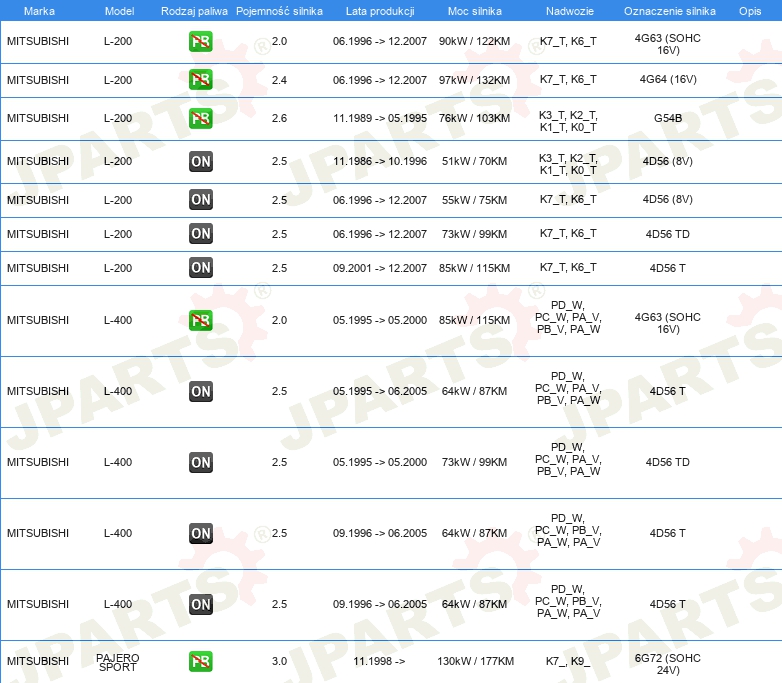Click the Oznaczenie silnika column header
Image resolution: width=782 pixels, height=683 pixels.
pos(669,11)
